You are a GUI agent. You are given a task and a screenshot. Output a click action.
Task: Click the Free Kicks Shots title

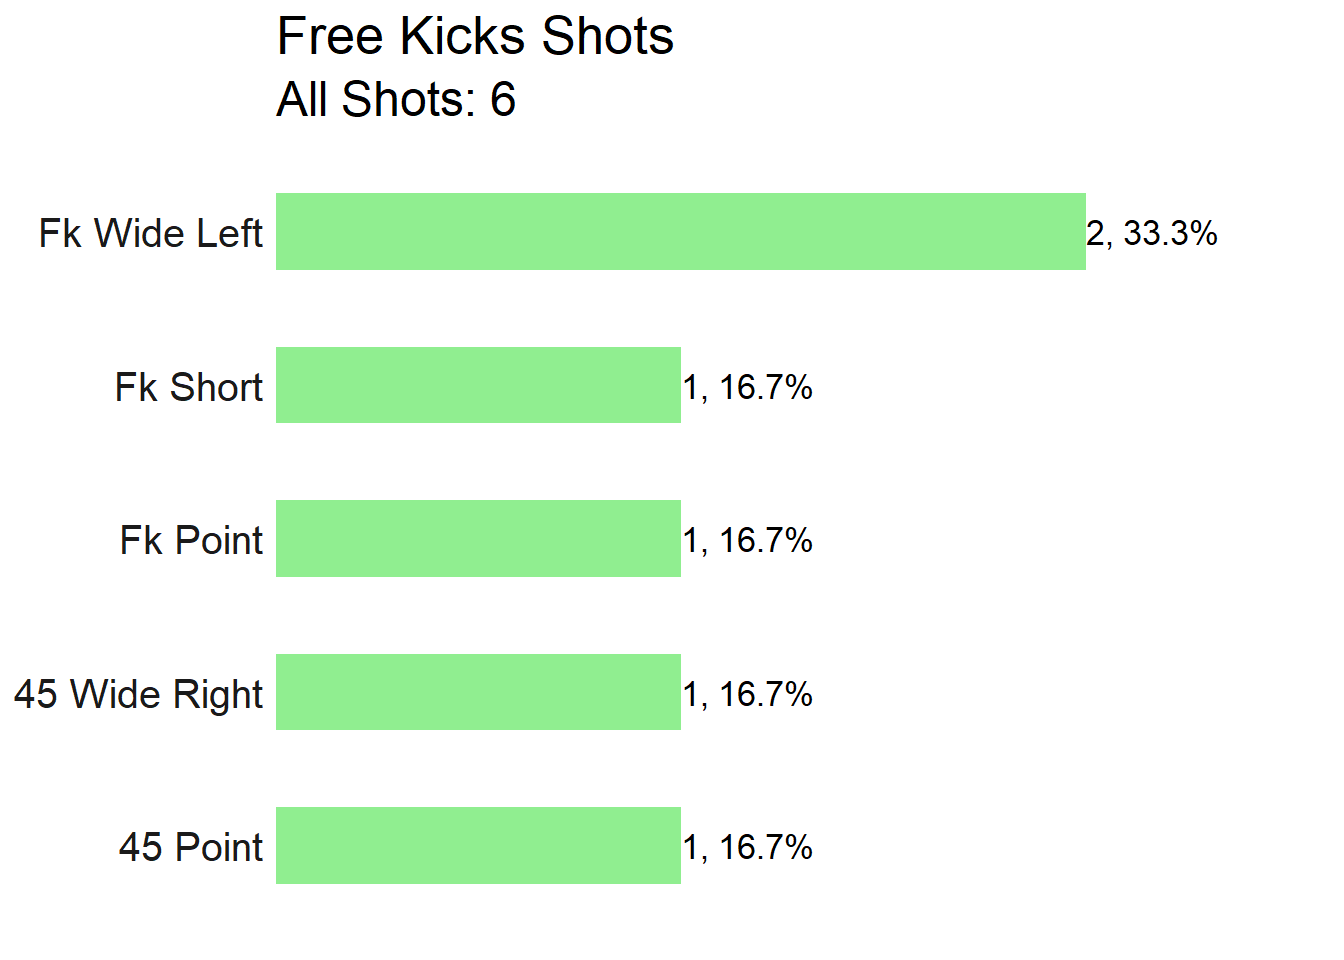point(475,36)
